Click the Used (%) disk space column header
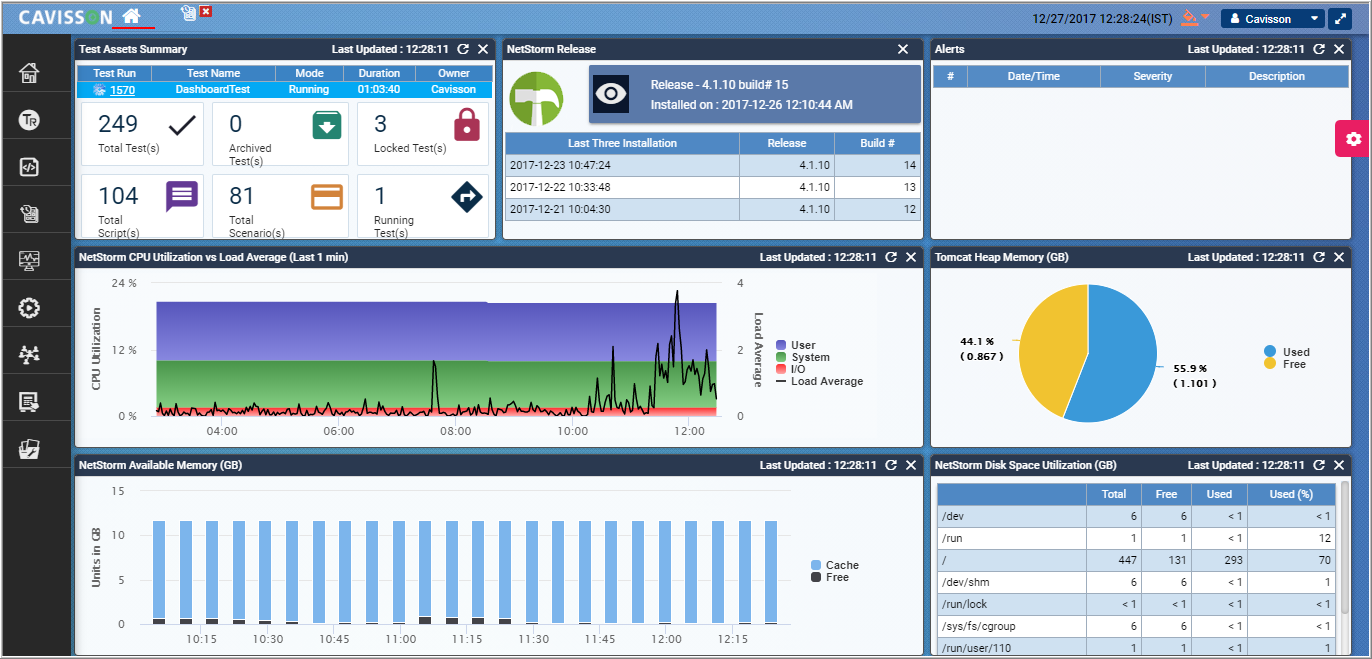 1289,494
